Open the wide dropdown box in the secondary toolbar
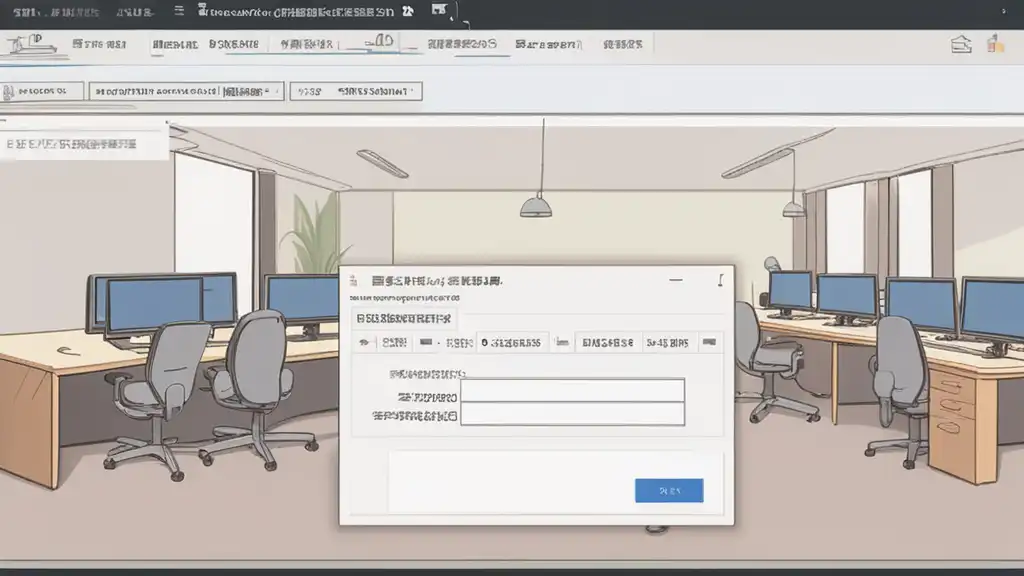 [186, 91]
